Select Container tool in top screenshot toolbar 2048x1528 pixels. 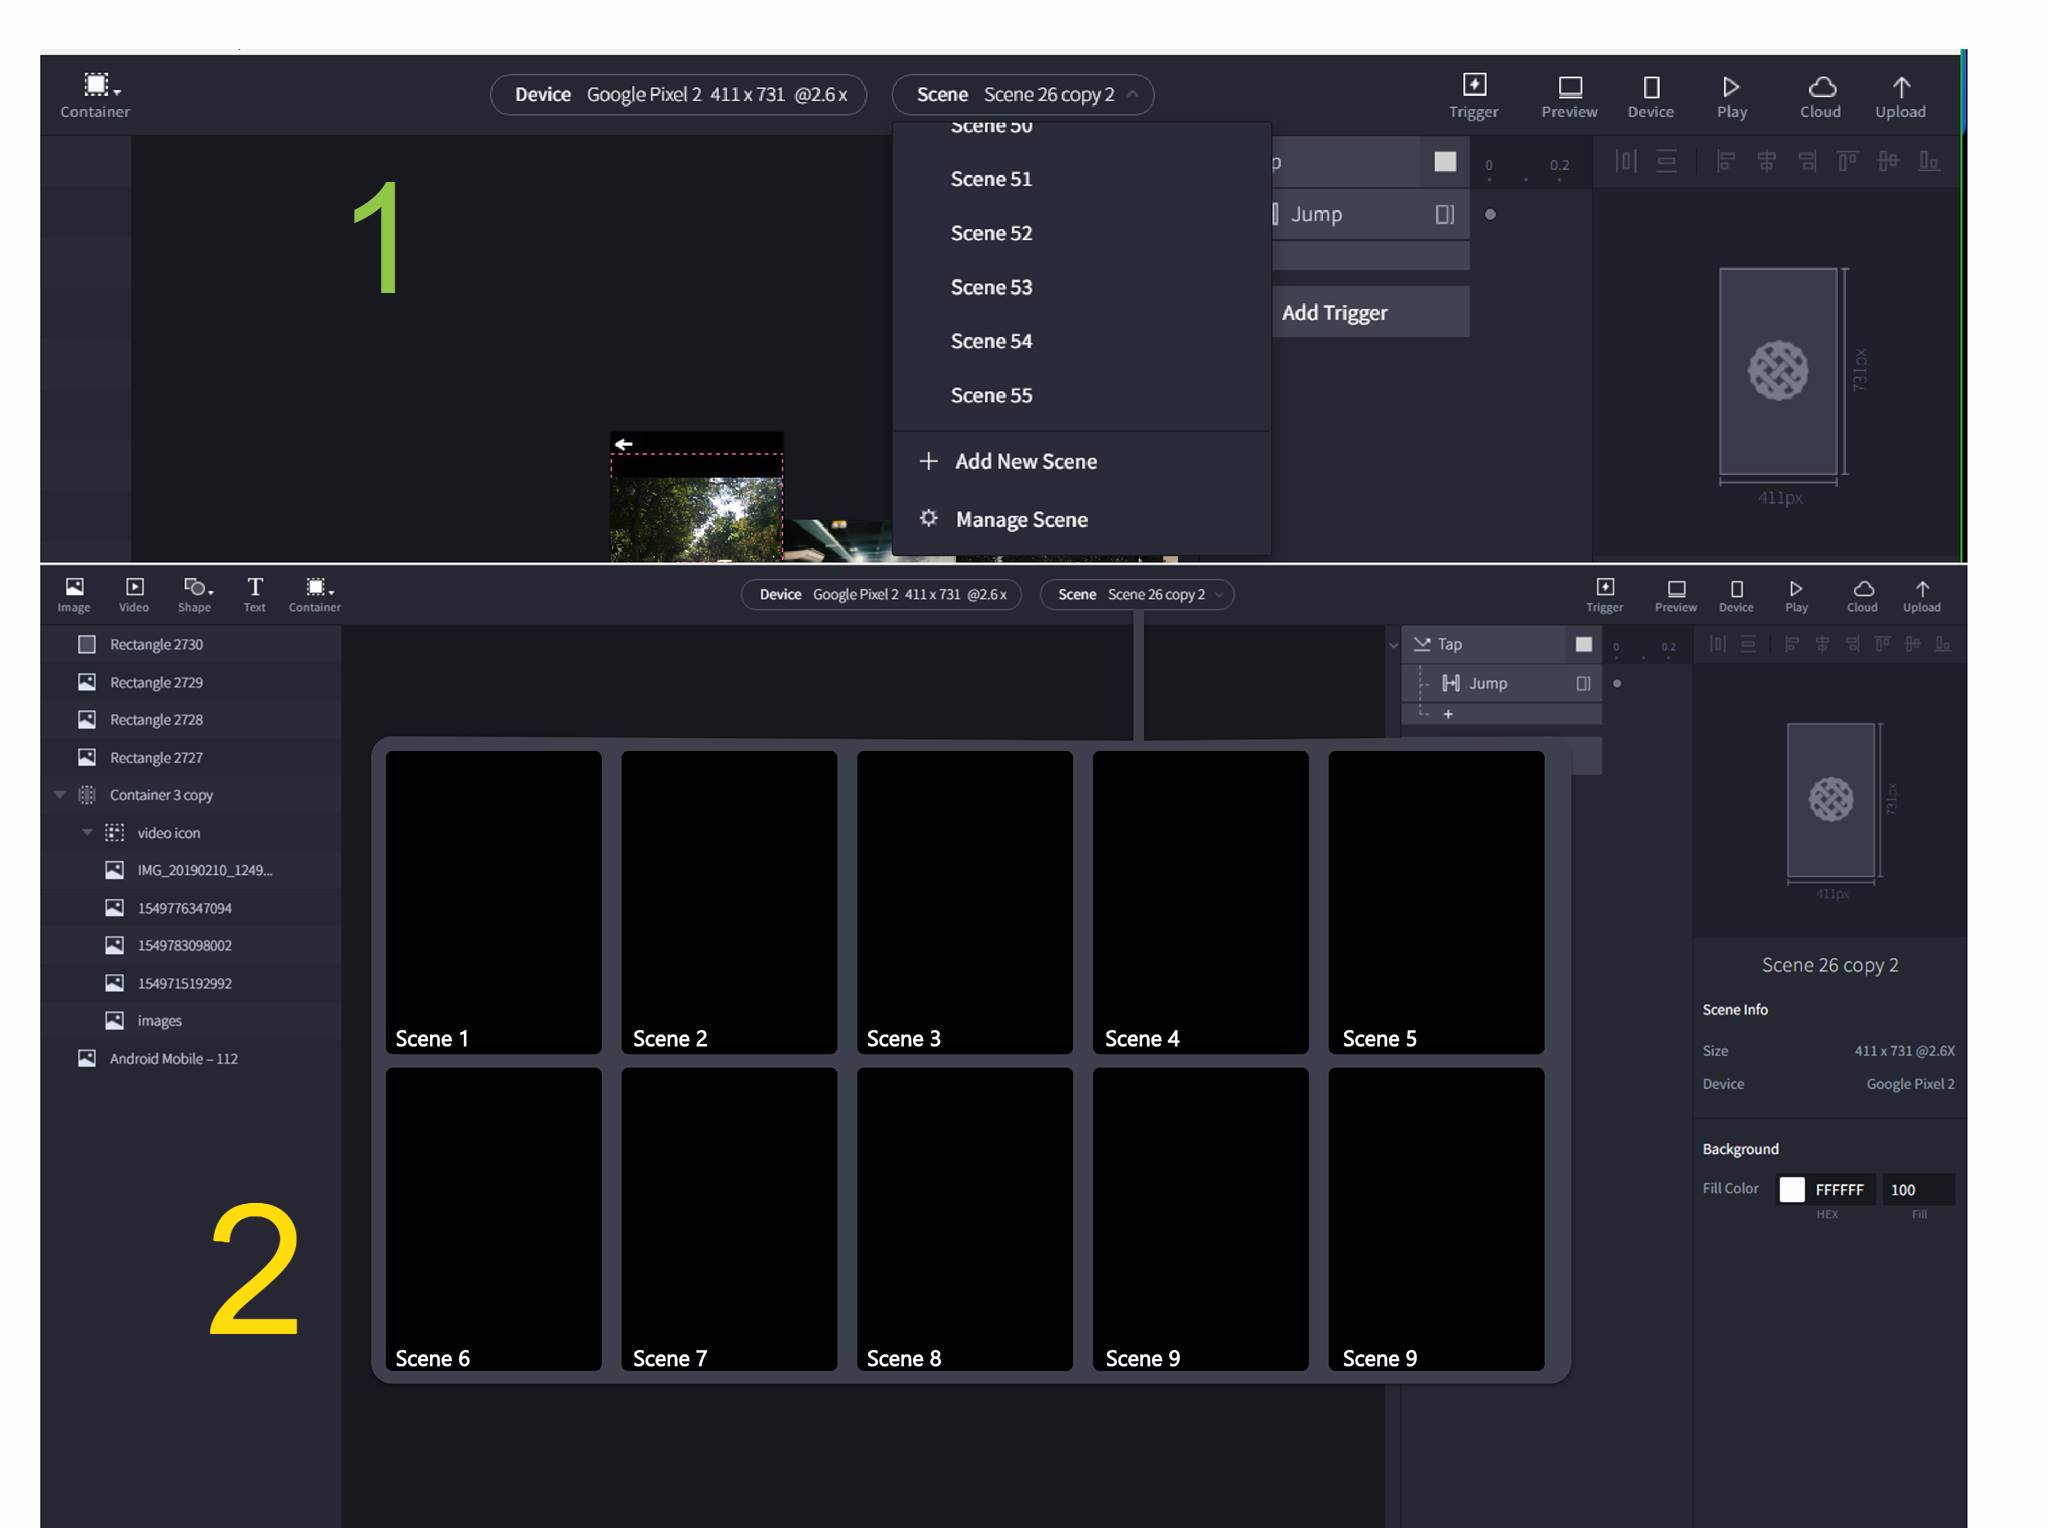(x=95, y=95)
